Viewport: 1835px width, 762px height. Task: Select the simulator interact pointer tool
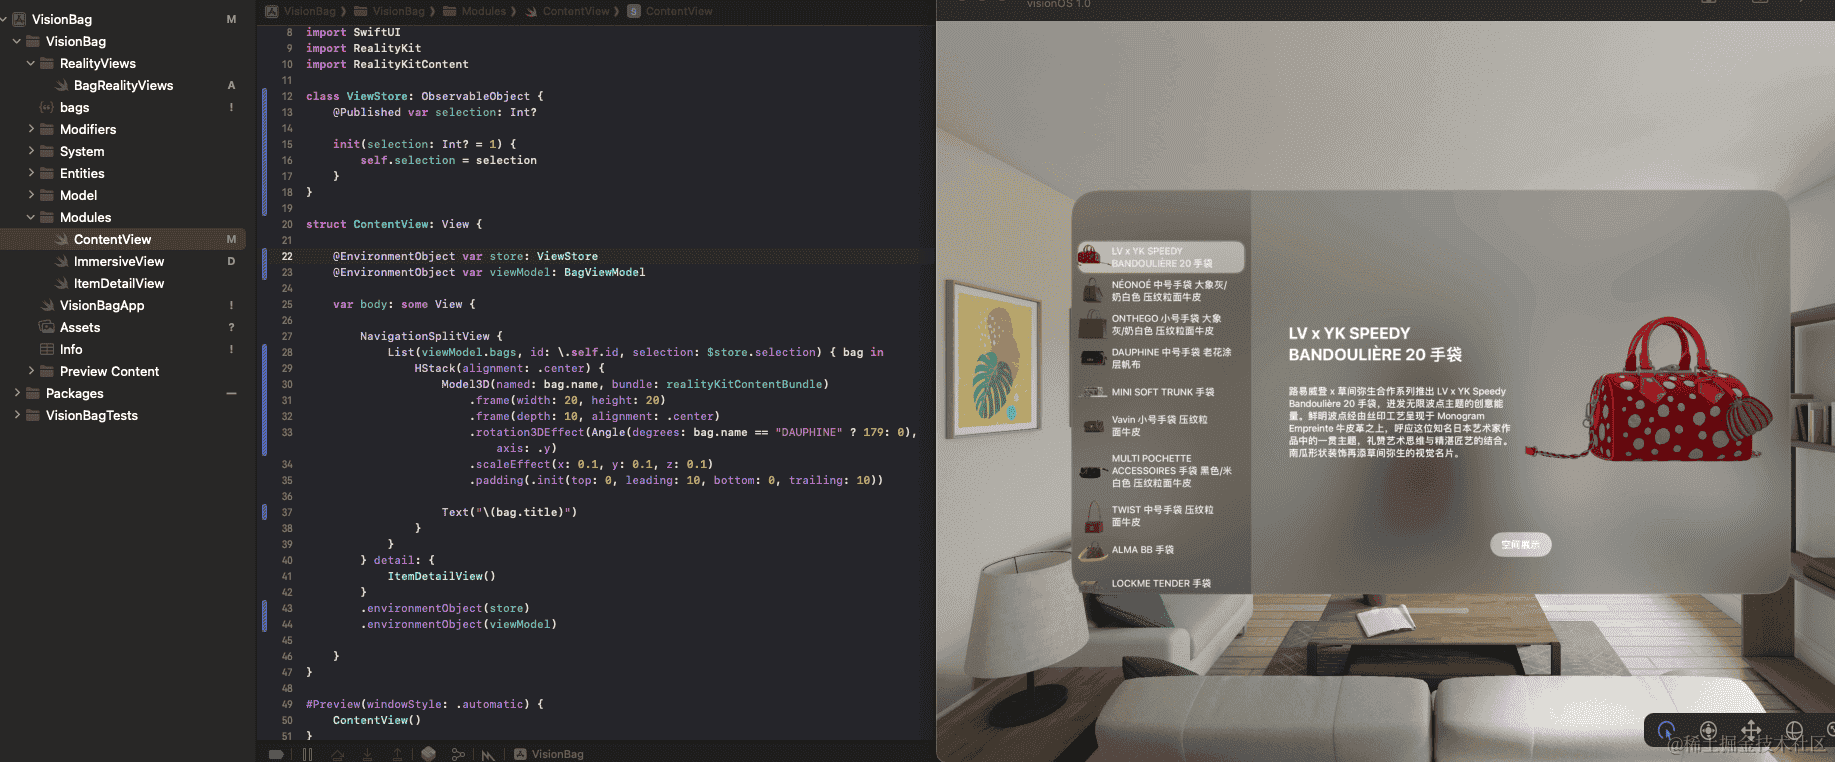(x=1666, y=730)
